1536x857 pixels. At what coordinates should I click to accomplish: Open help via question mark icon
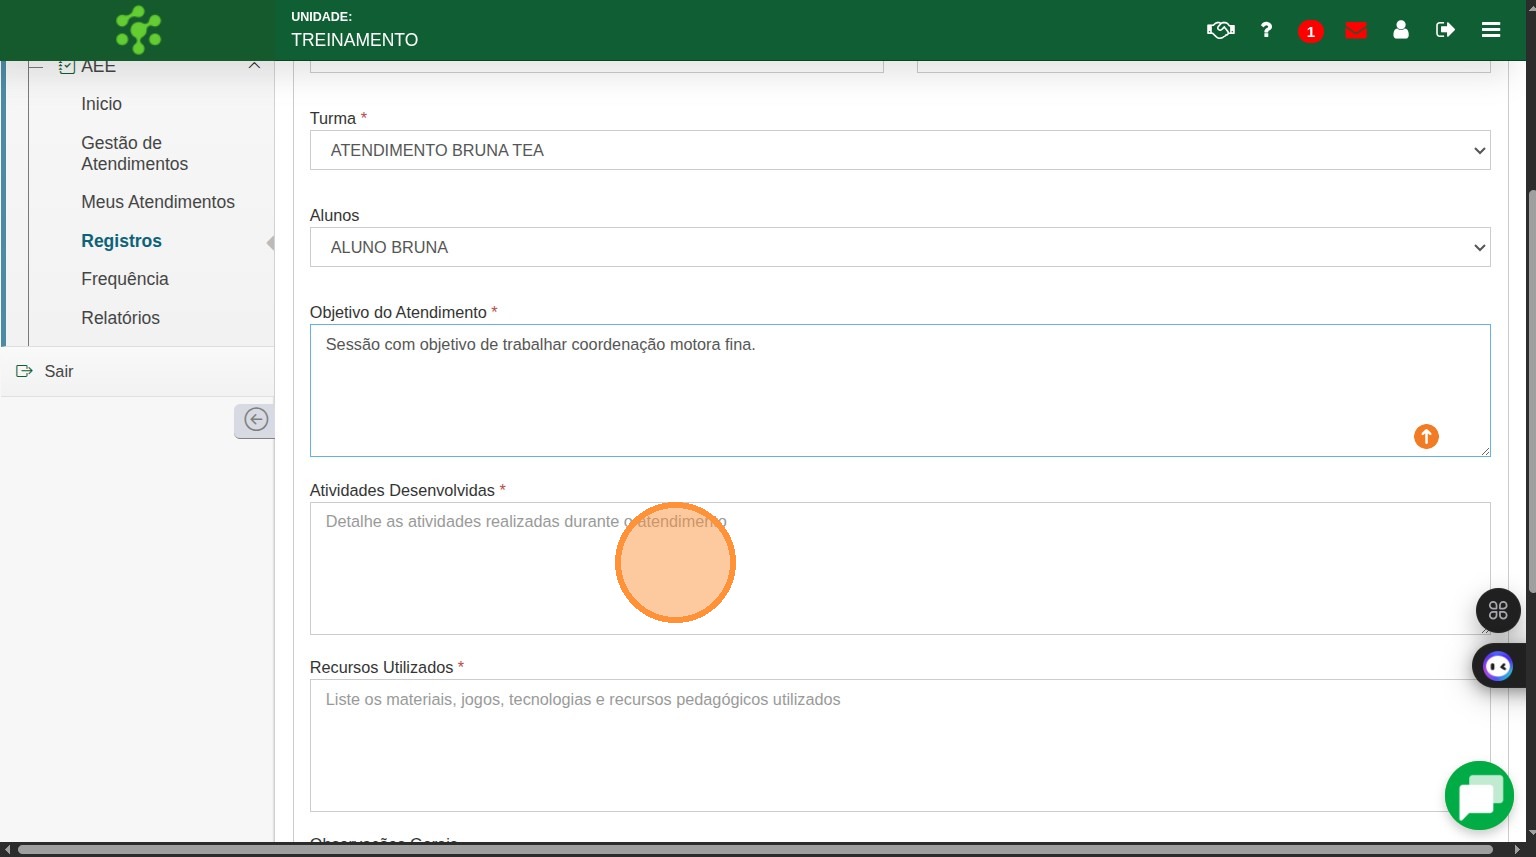pyautogui.click(x=1266, y=30)
